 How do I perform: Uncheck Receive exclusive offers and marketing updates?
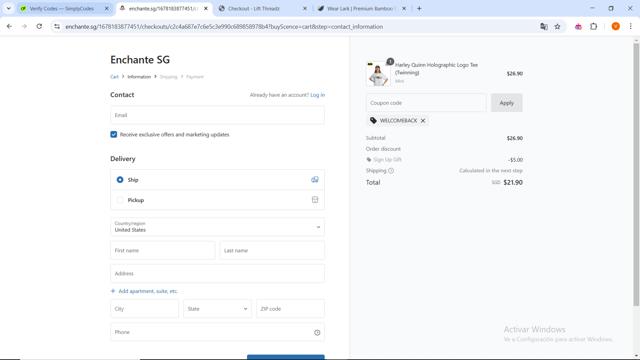point(113,134)
